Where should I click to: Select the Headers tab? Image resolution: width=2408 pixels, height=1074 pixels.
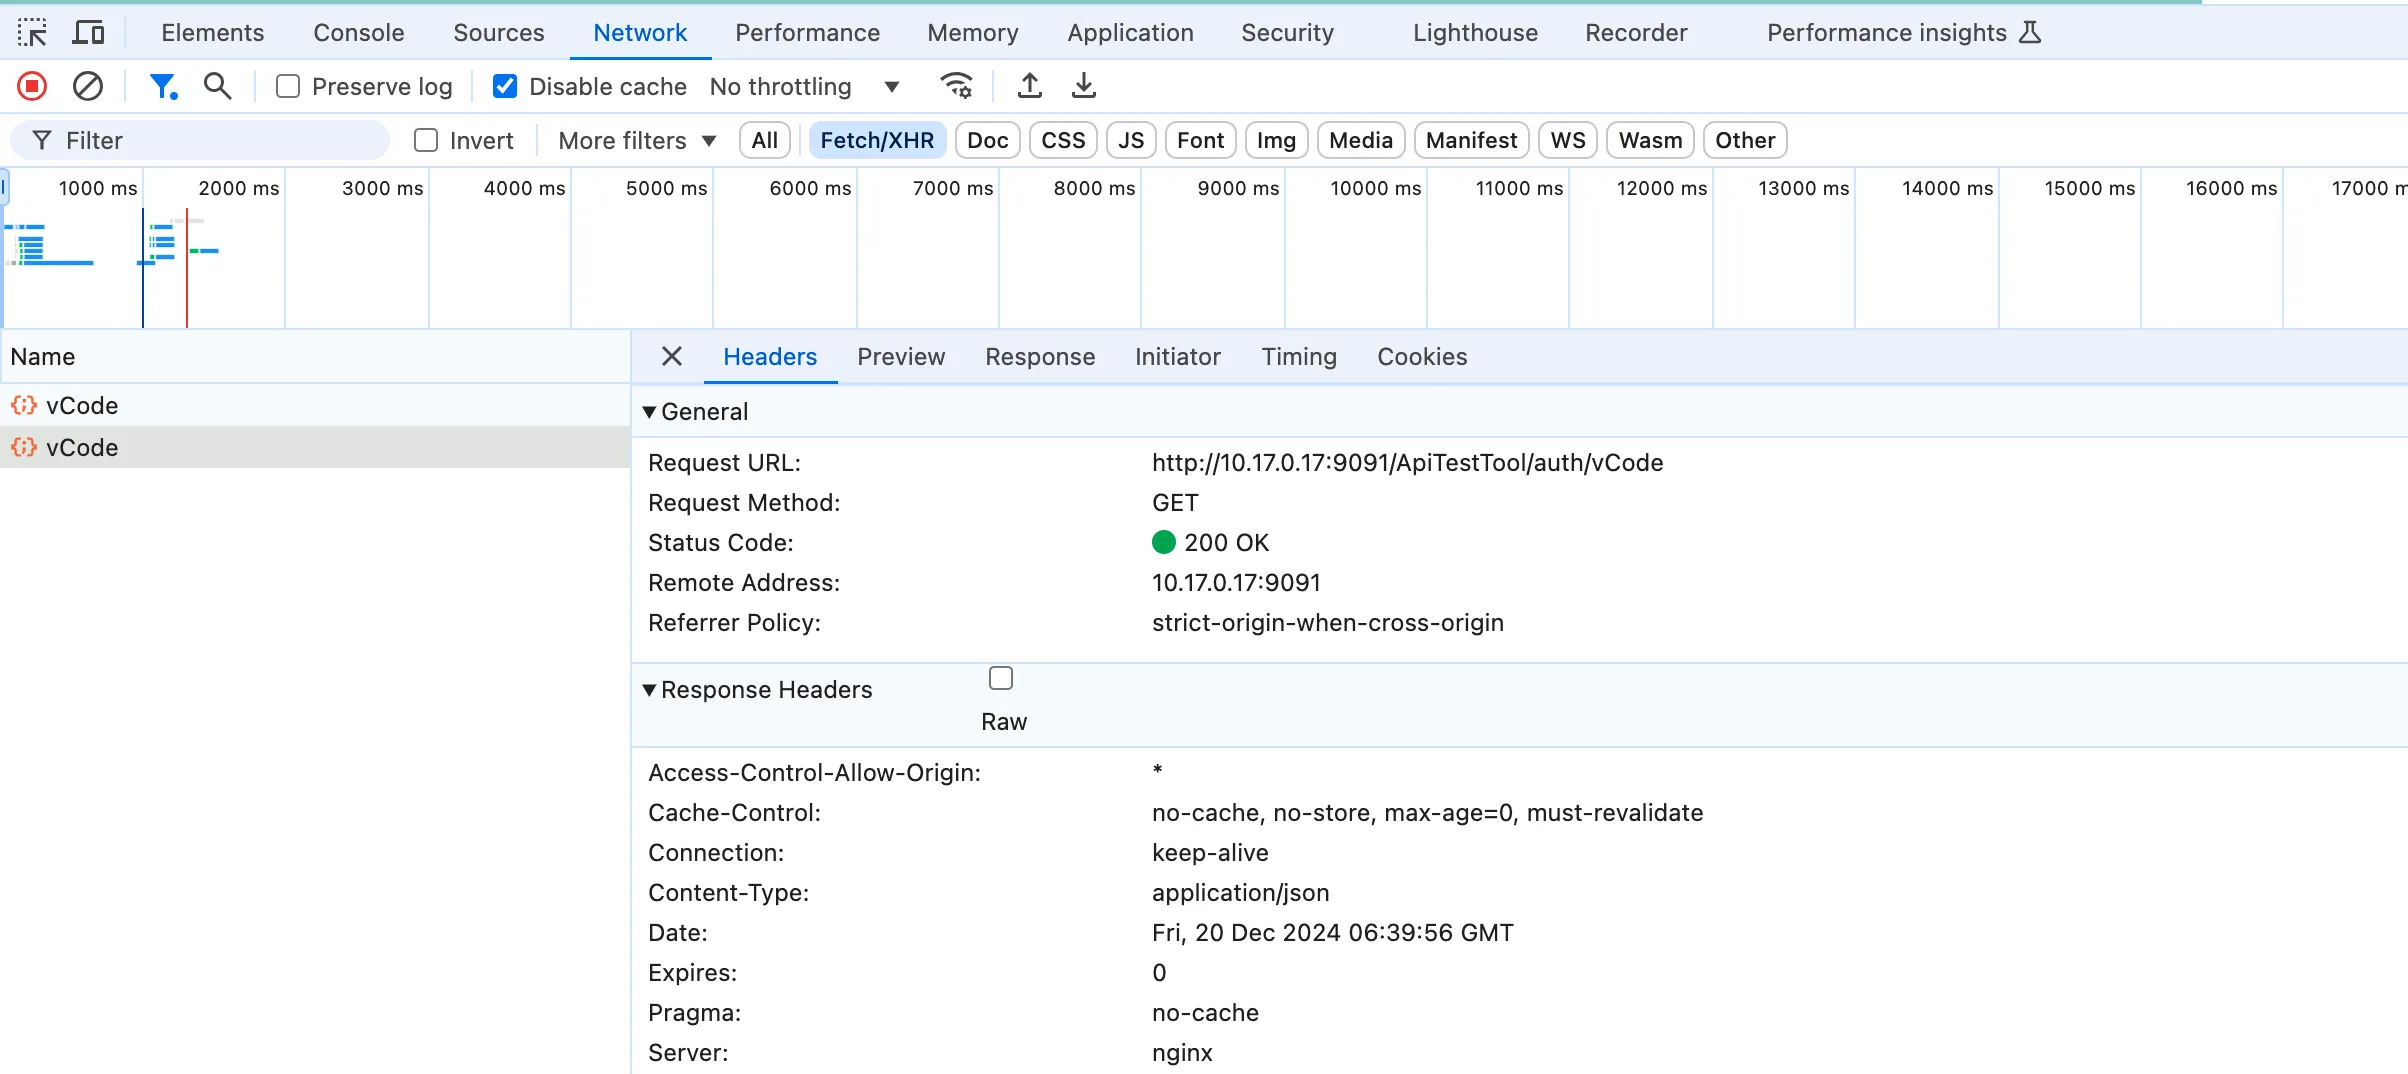pos(770,356)
